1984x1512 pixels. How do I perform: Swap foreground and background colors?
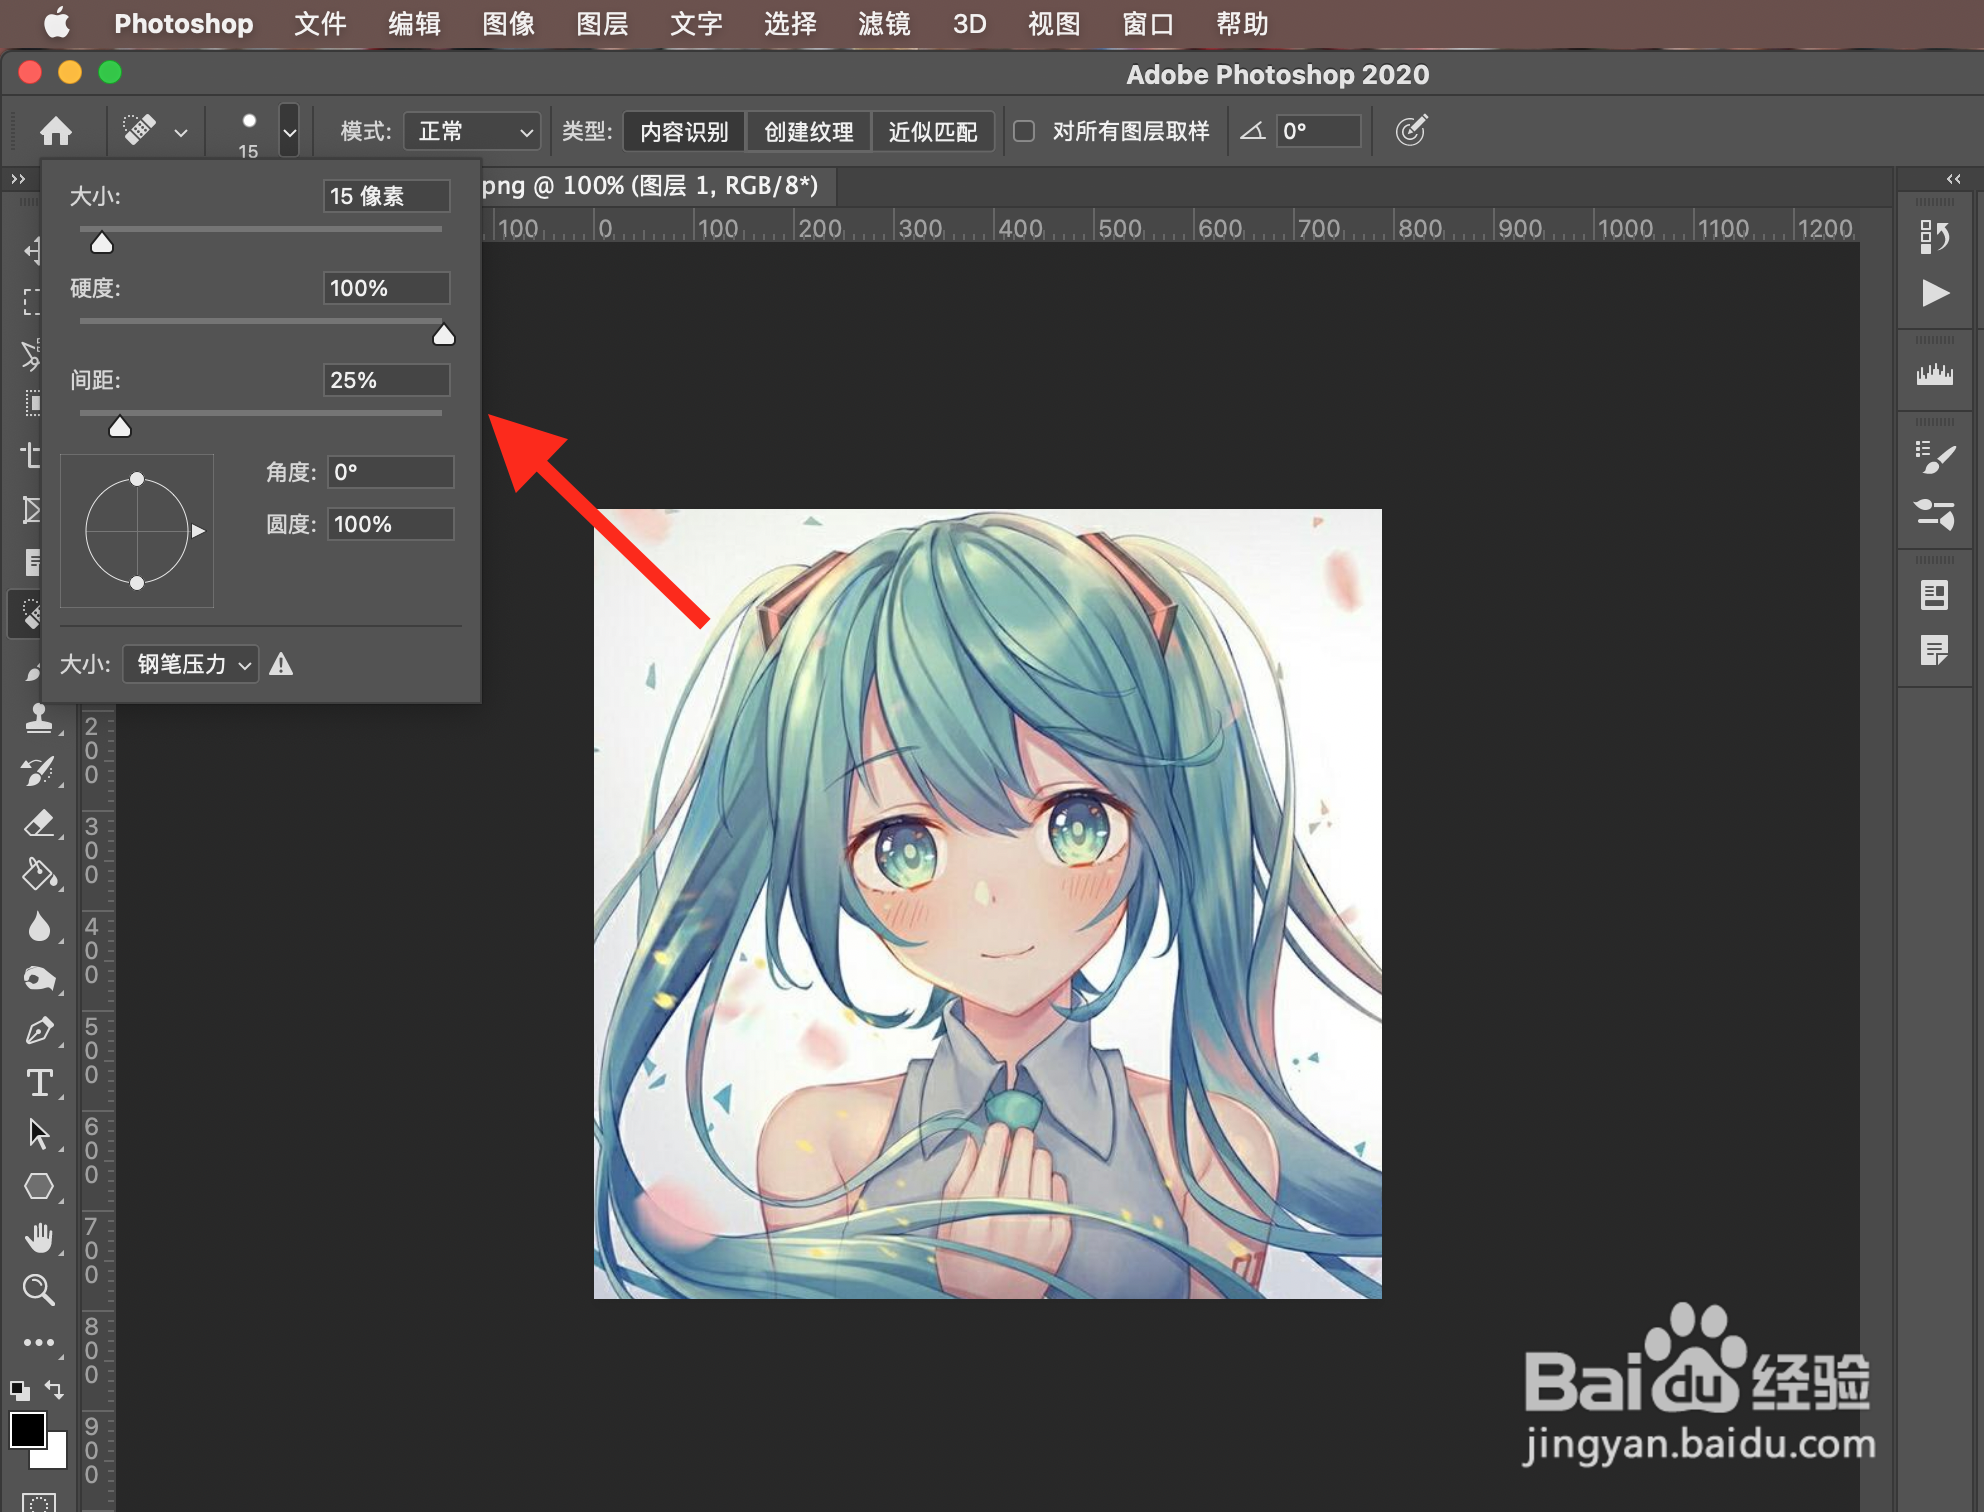[x=55, y=1390]
